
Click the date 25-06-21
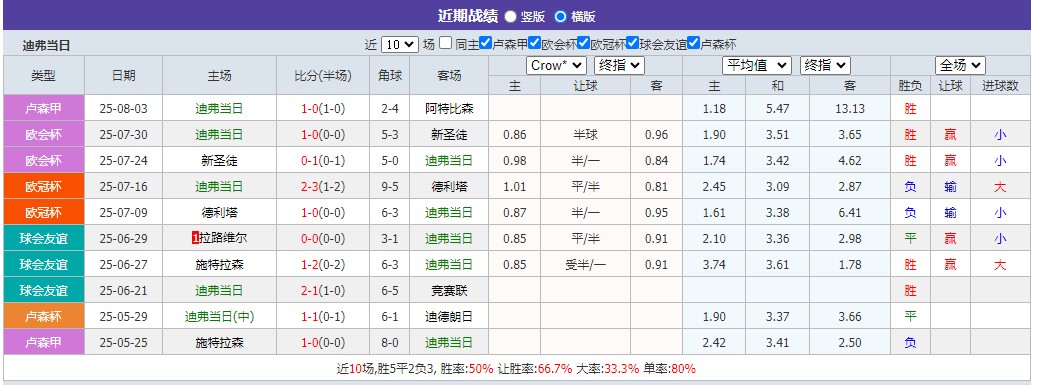[124, 290]
